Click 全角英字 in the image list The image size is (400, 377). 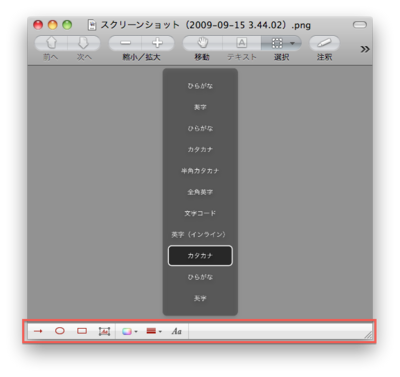pos(200,192)
